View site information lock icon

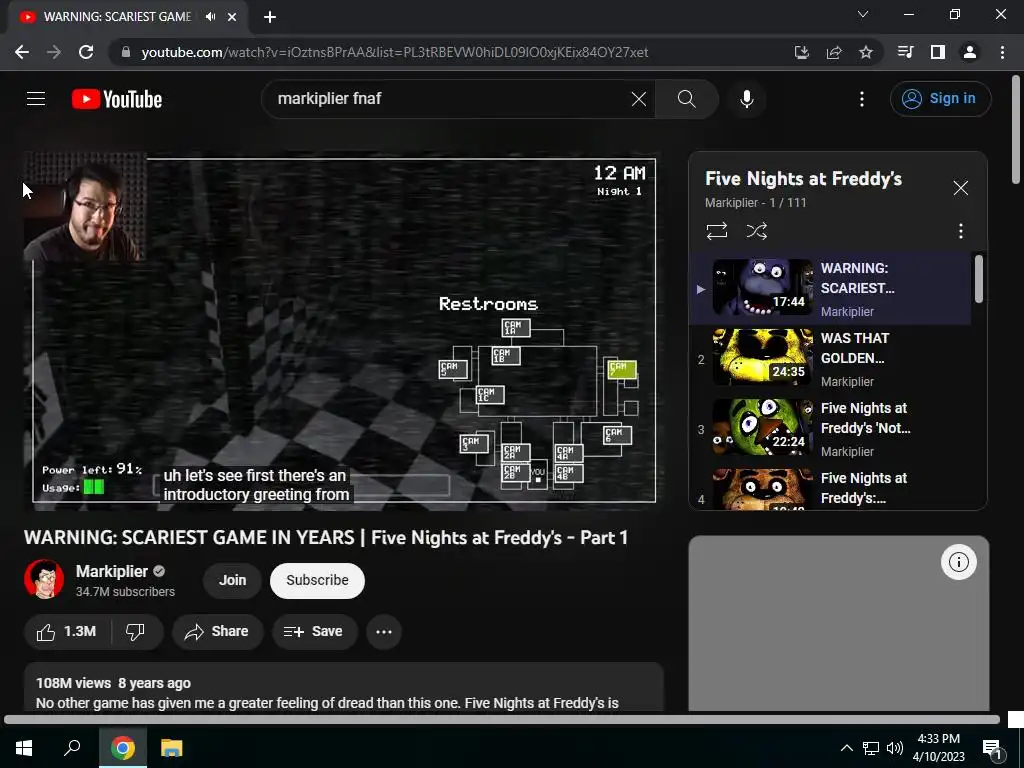tap(126, 52)
